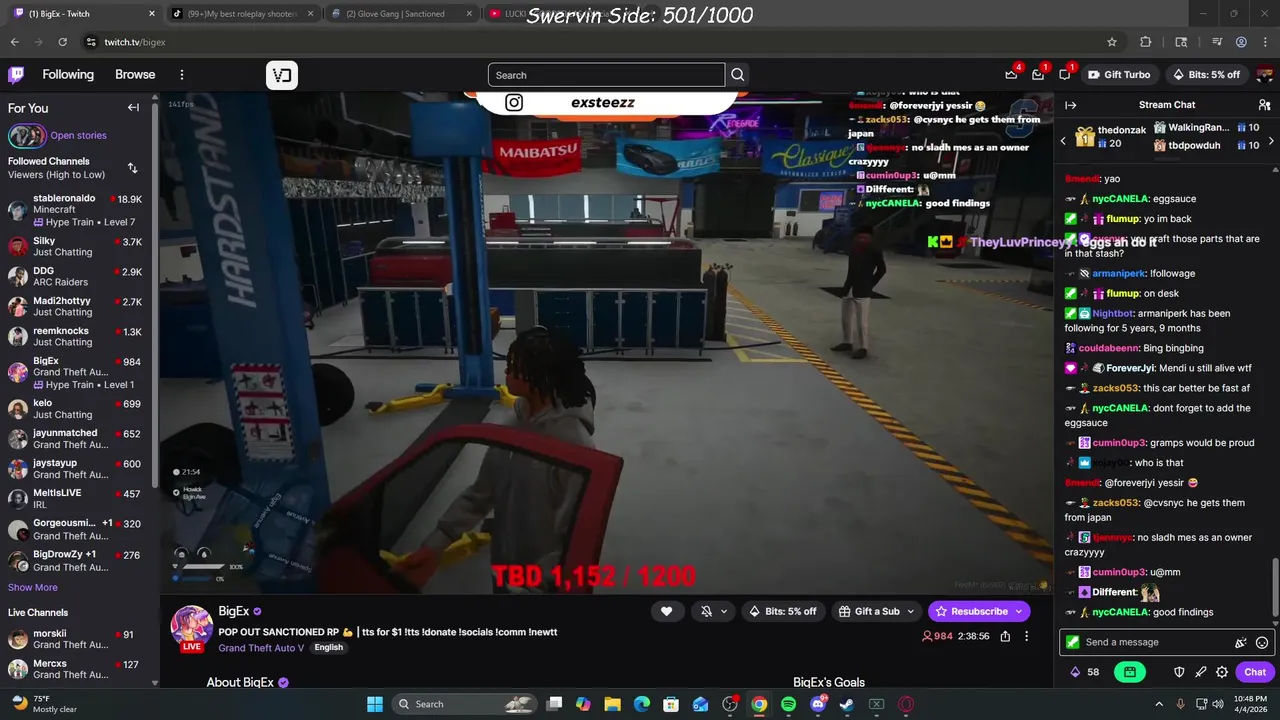Show hidden system tray icons

(1159, 704)
